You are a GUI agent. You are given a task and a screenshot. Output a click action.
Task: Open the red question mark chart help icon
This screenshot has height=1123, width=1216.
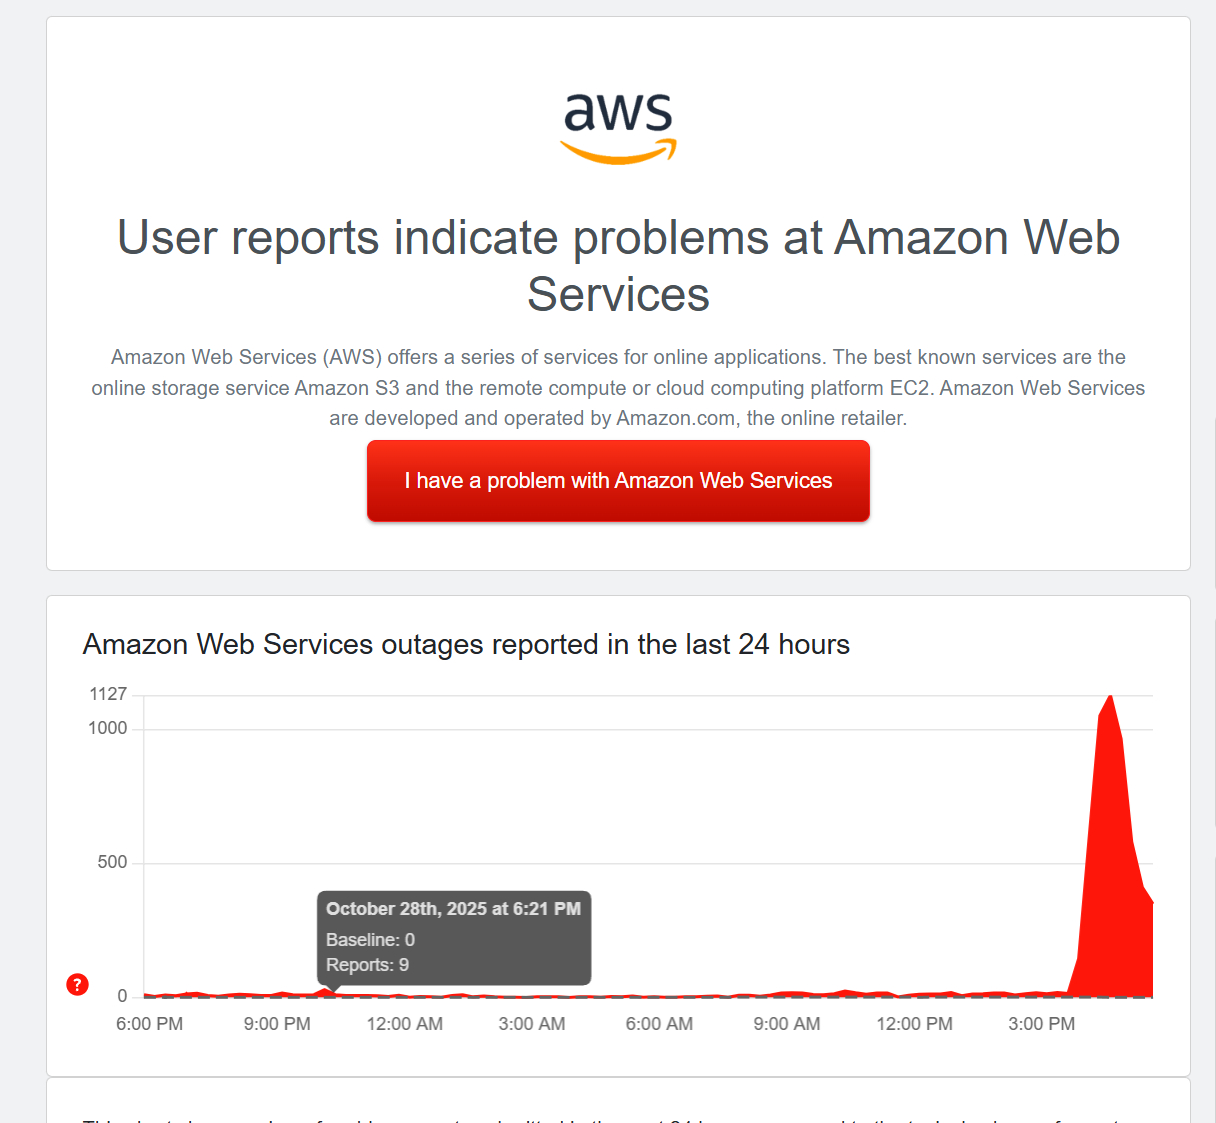[77, 984]
